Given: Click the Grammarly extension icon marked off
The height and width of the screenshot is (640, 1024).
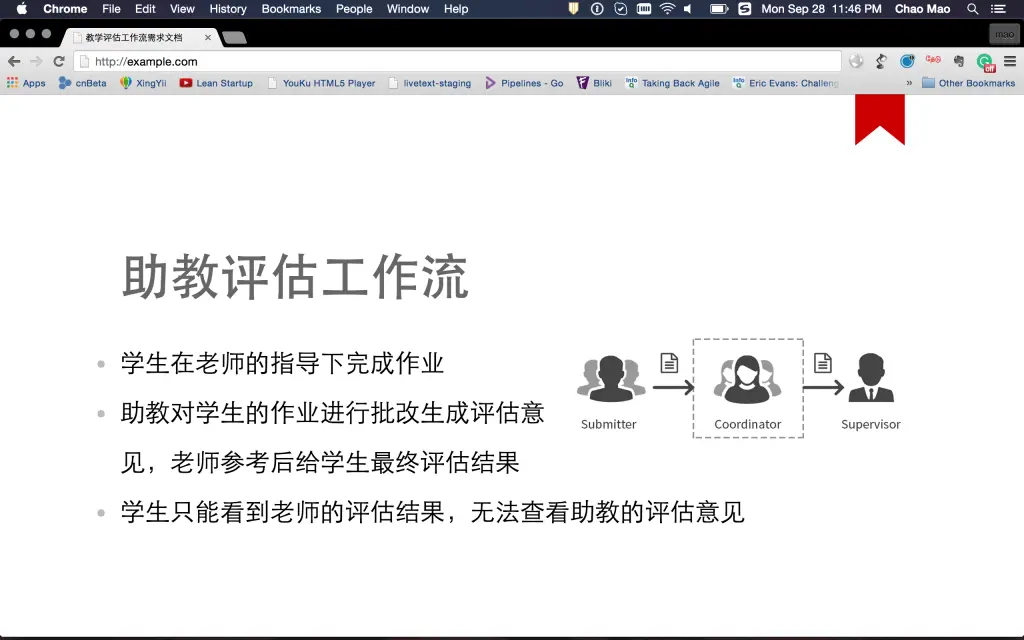Looking at the screenshot, I should [x=985, y=62].
